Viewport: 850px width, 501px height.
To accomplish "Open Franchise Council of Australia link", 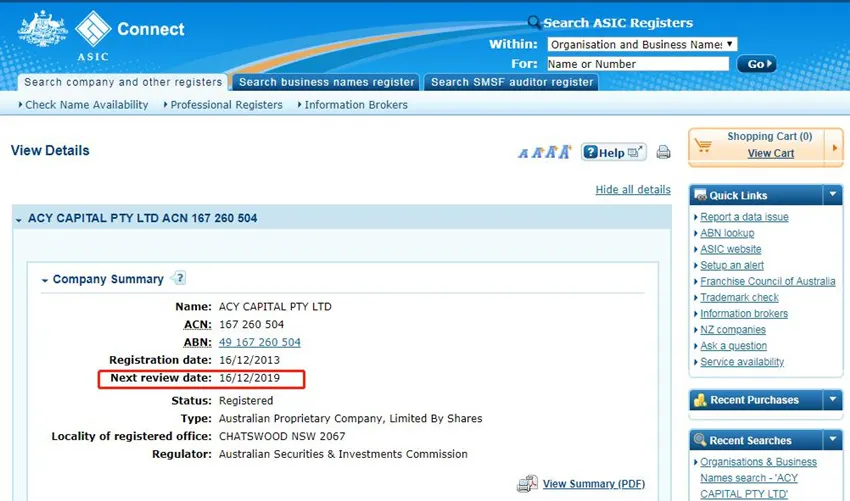I will pos(768,281).
